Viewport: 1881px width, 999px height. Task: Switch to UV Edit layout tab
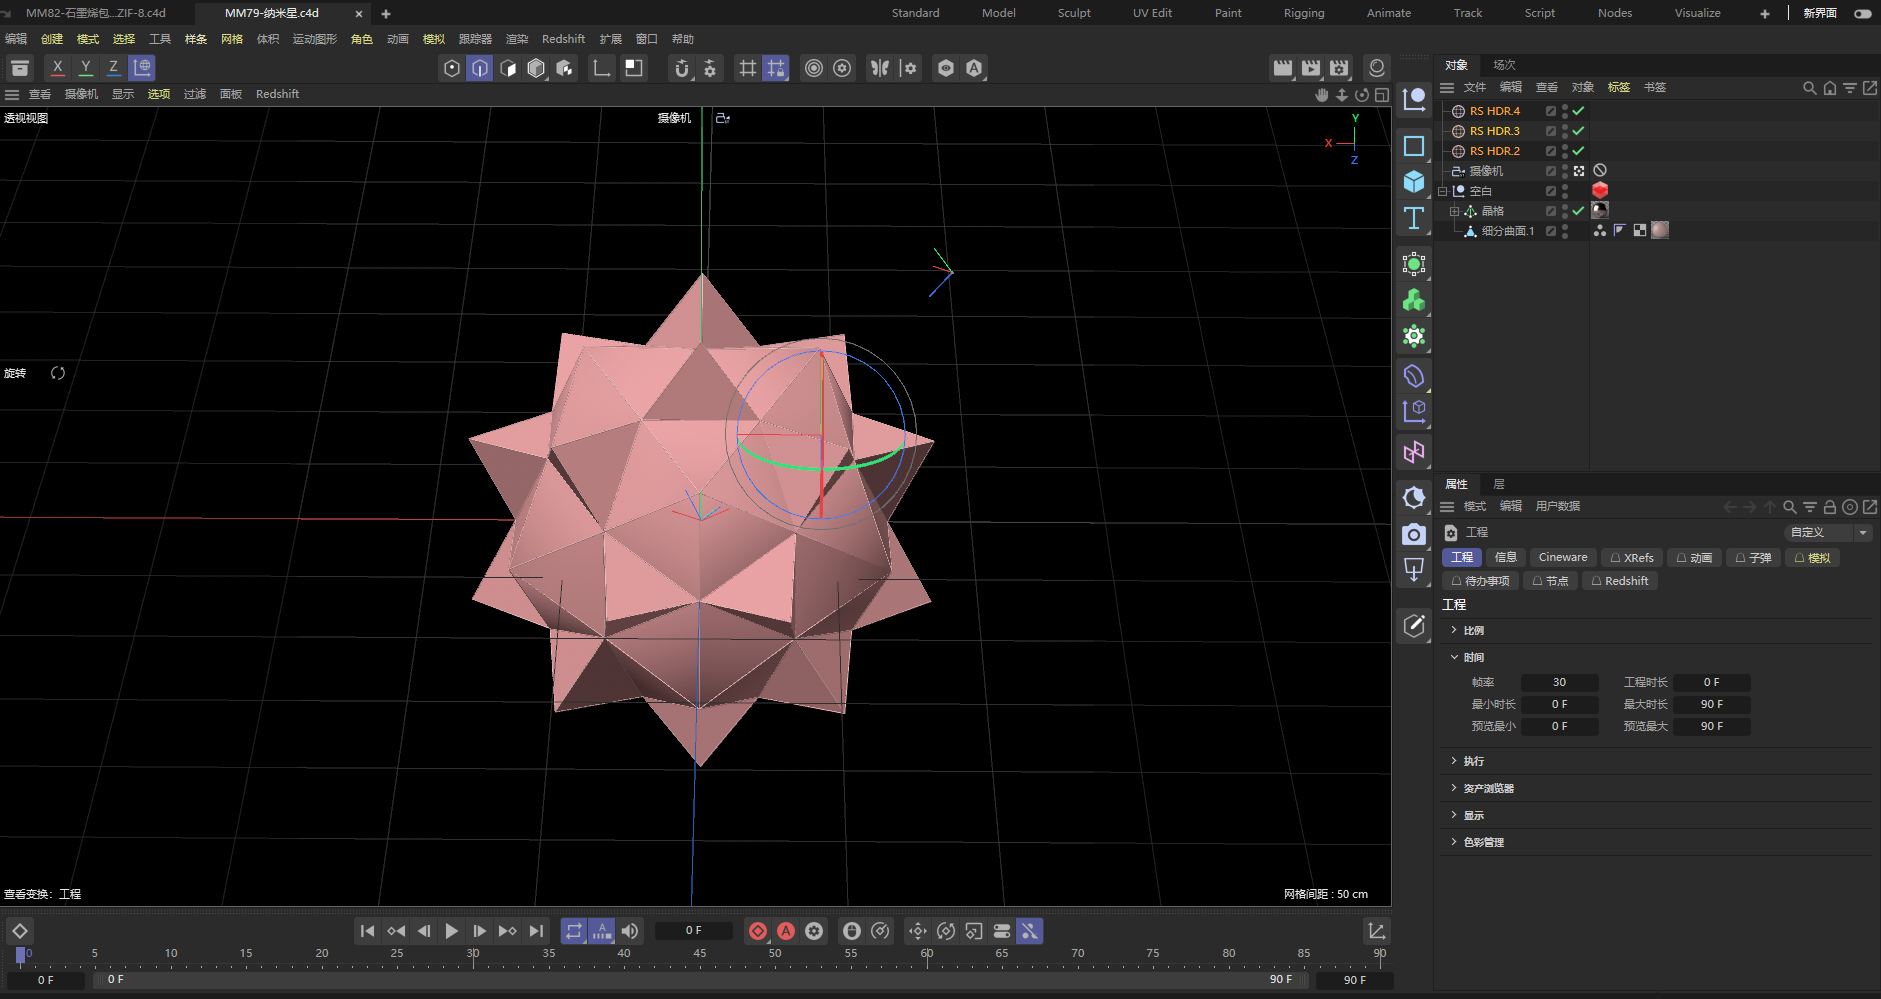click(1152, 13)
